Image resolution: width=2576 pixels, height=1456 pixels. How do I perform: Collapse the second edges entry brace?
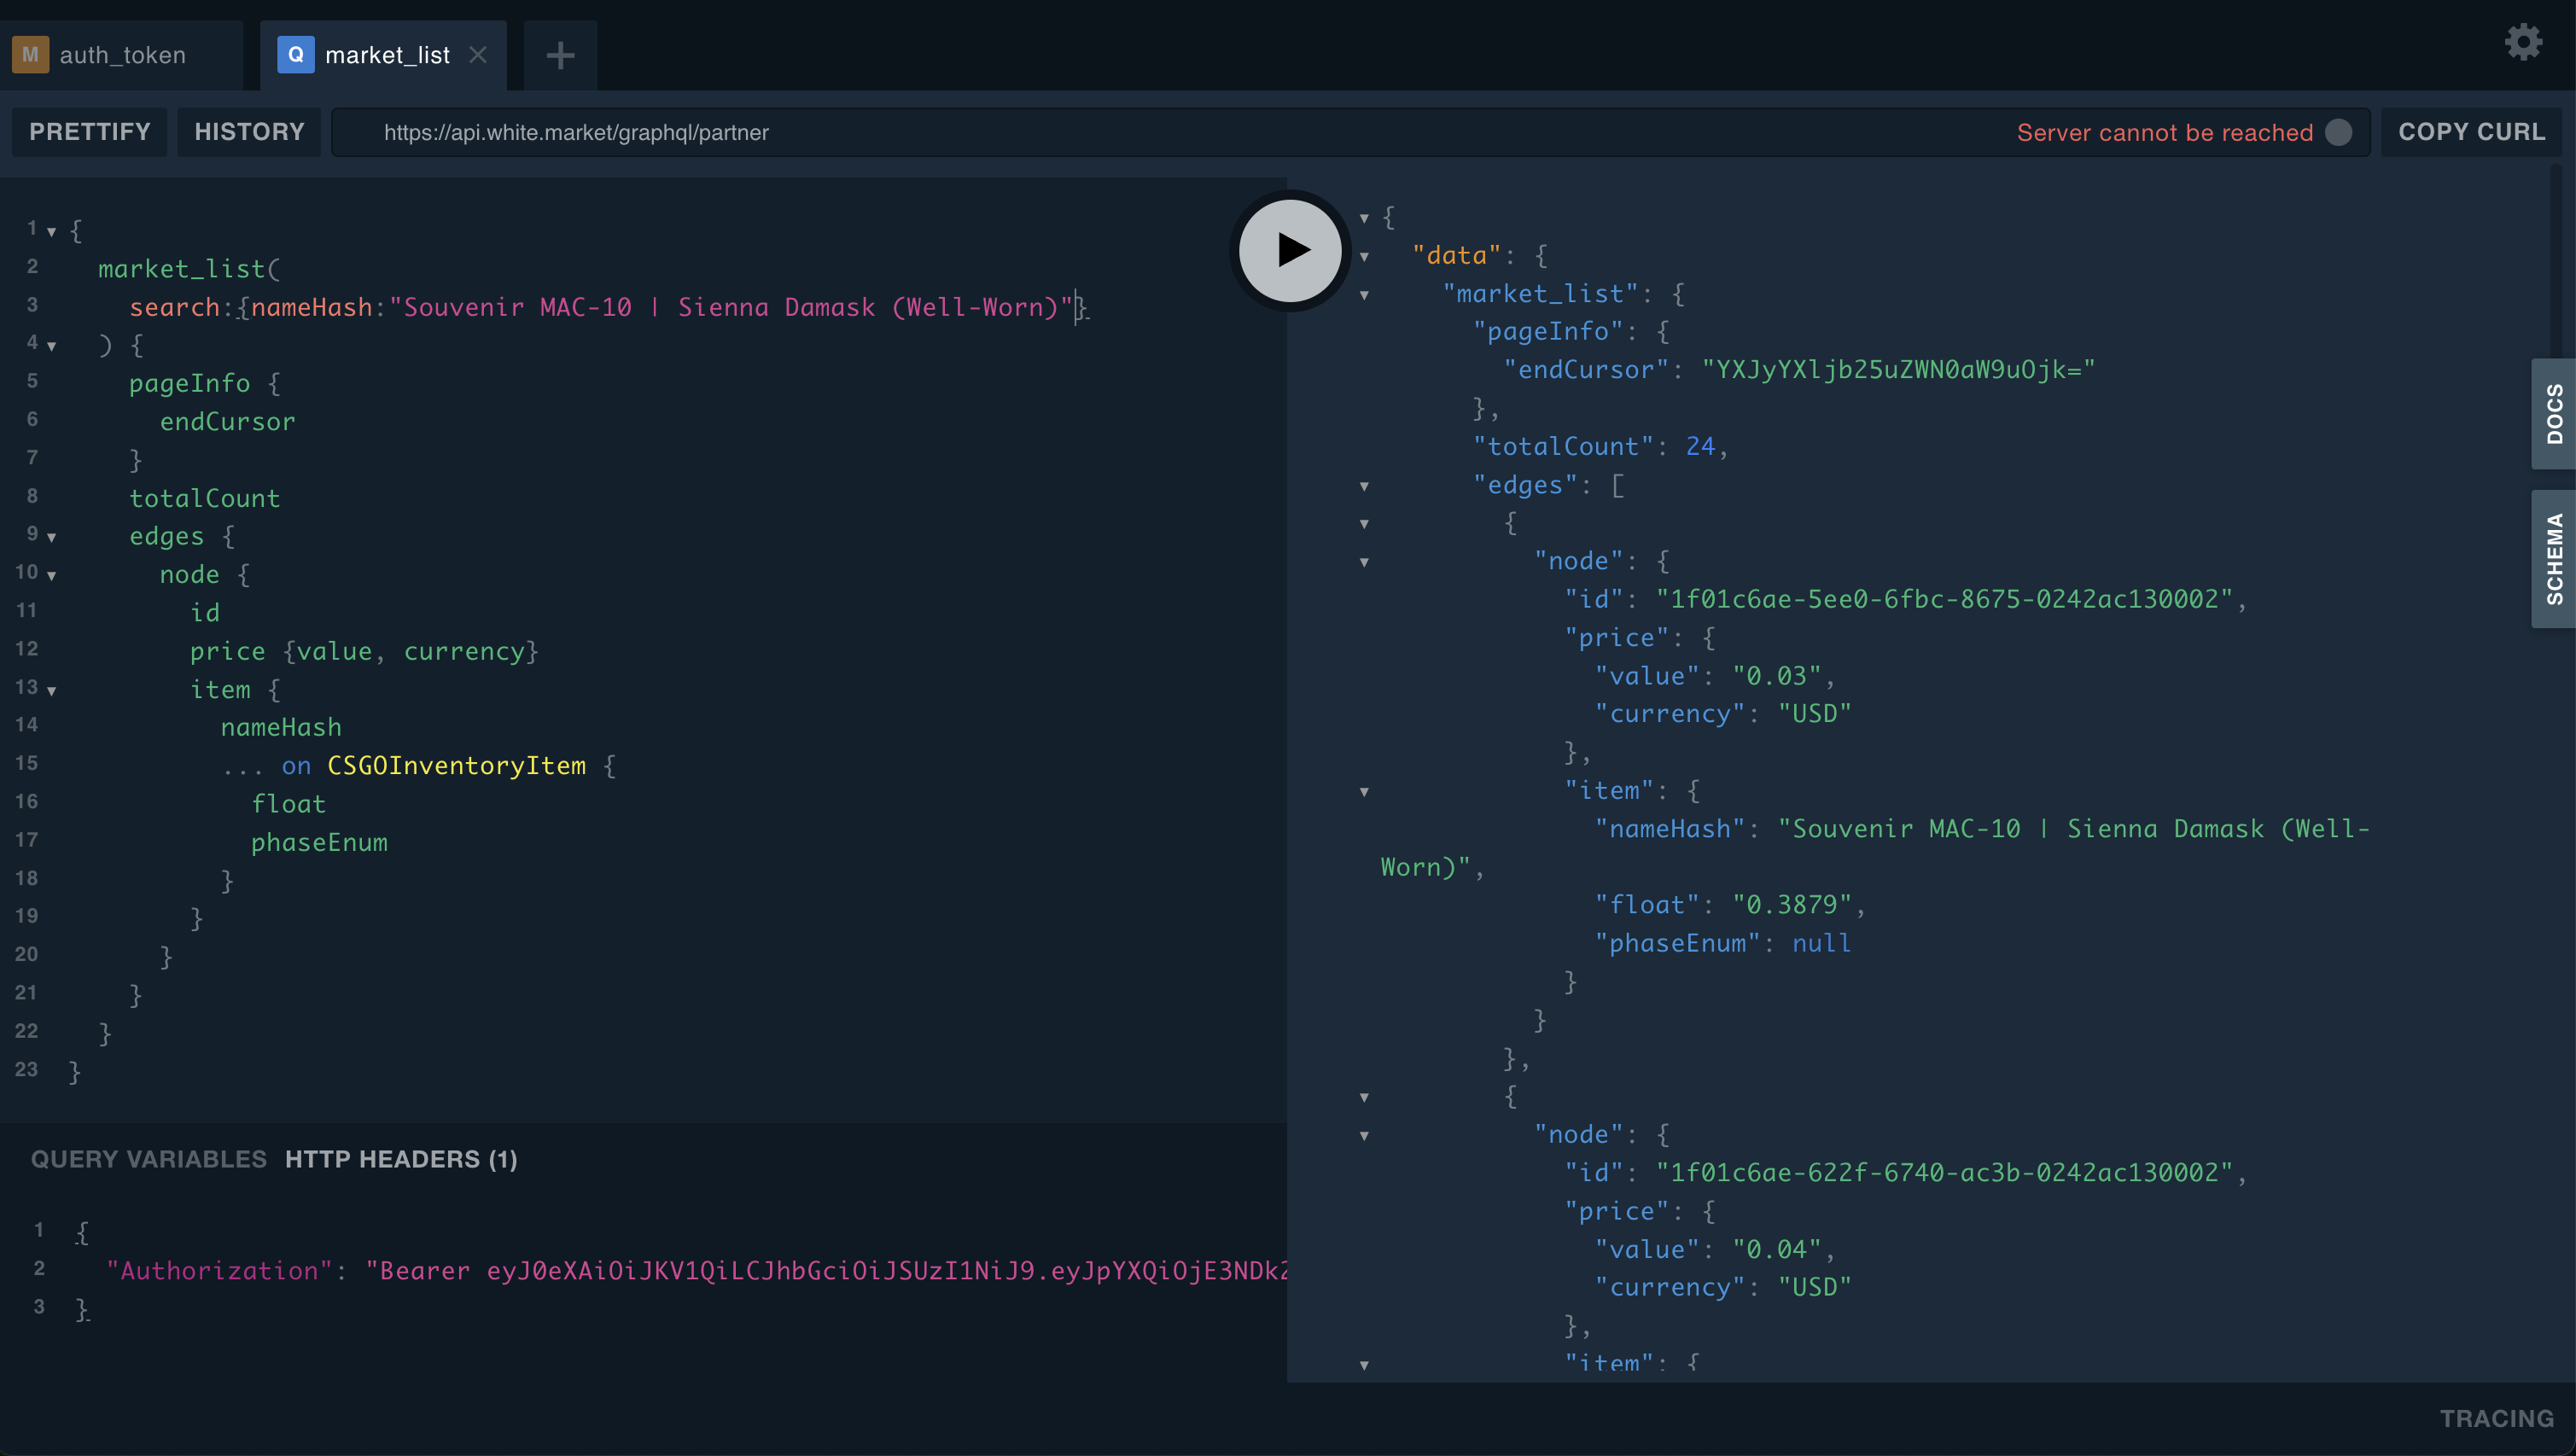click(x=1364, y=1097)
